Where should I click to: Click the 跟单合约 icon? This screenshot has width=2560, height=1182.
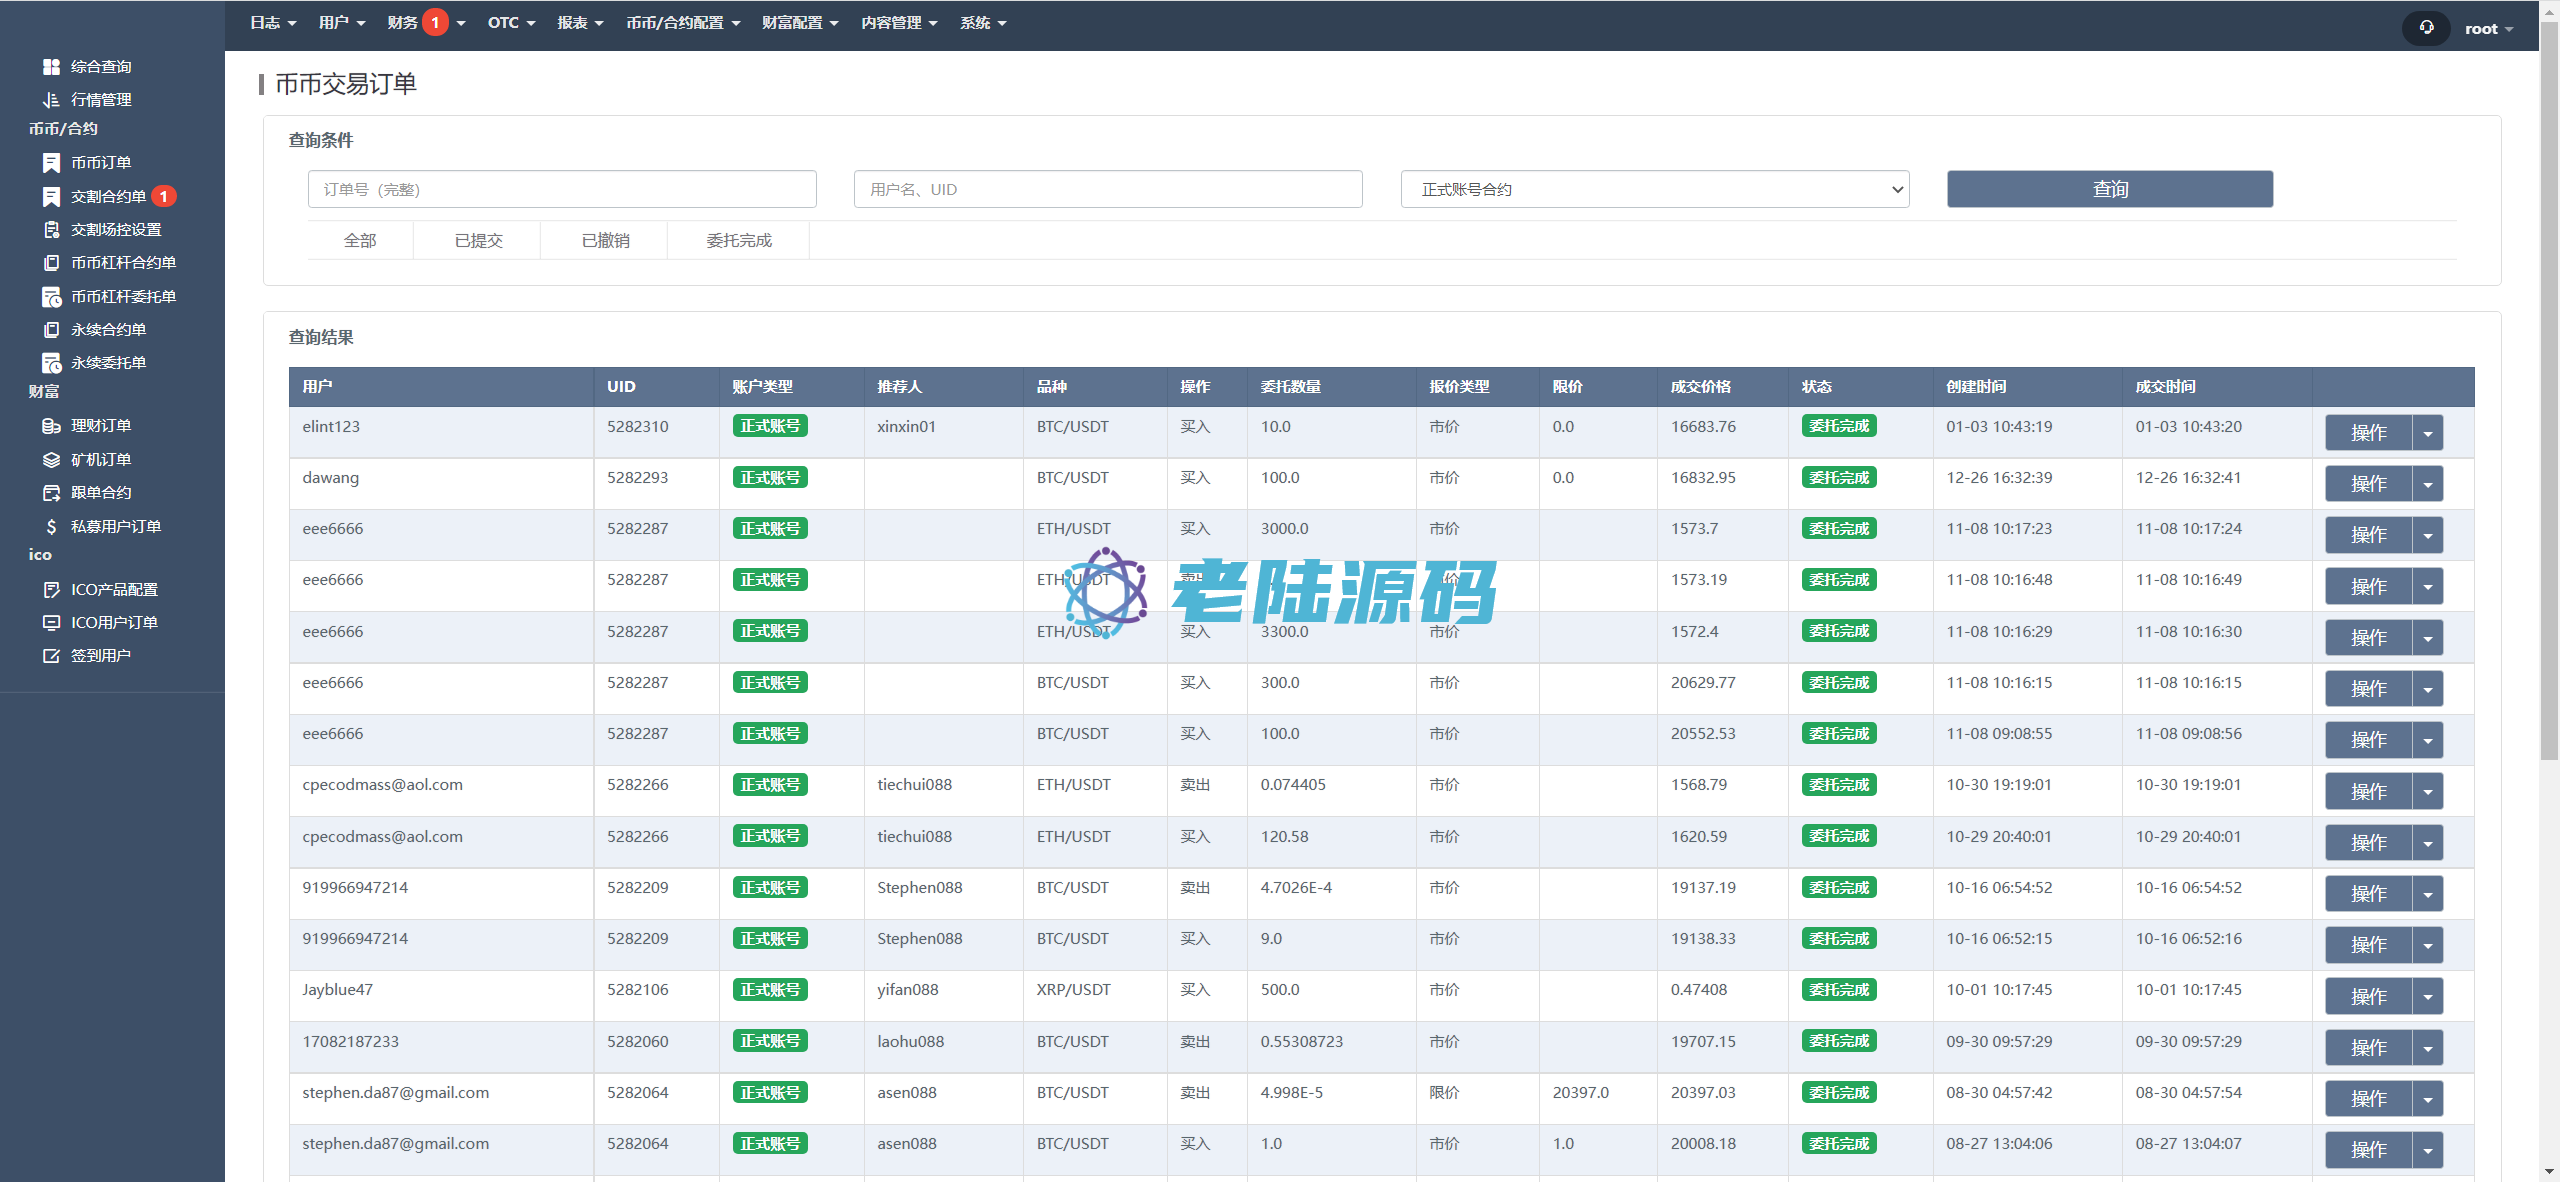point(51,493)
